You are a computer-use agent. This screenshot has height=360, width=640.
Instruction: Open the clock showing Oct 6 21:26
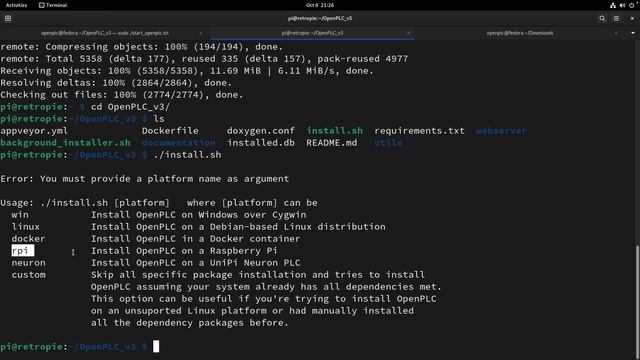pyautogui.click(x=320, y=5)
